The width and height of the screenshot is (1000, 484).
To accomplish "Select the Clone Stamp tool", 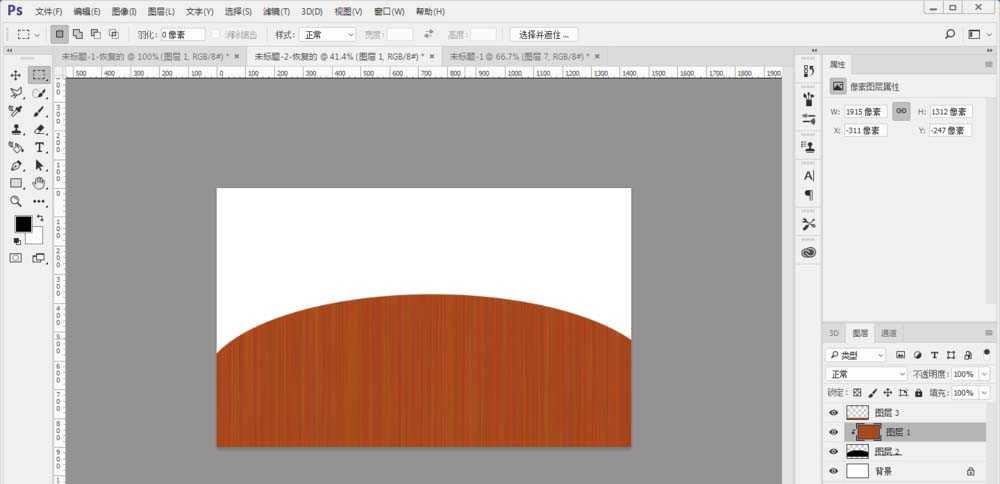I will click(16, 129).
